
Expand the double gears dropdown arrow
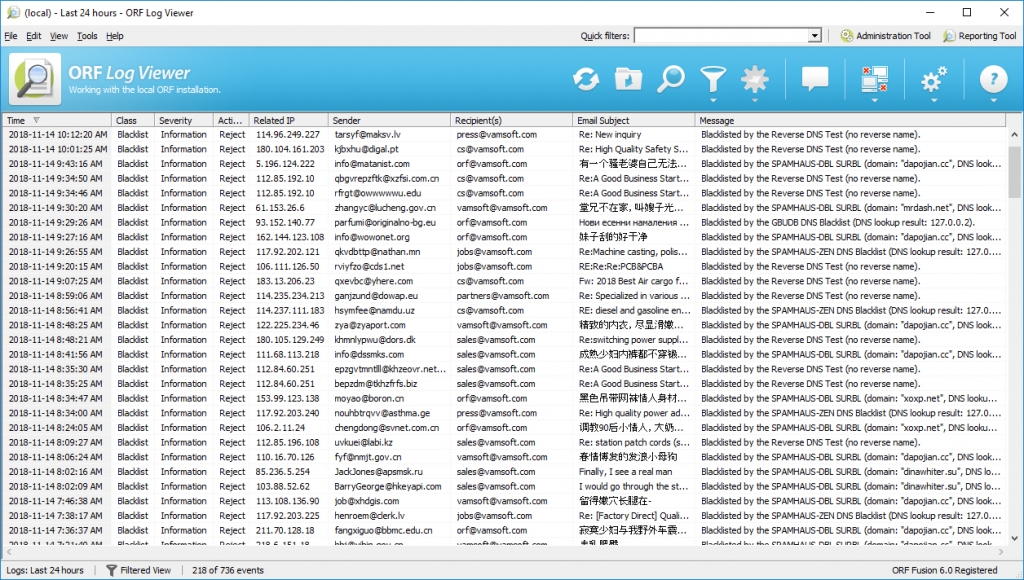[934, 101]
